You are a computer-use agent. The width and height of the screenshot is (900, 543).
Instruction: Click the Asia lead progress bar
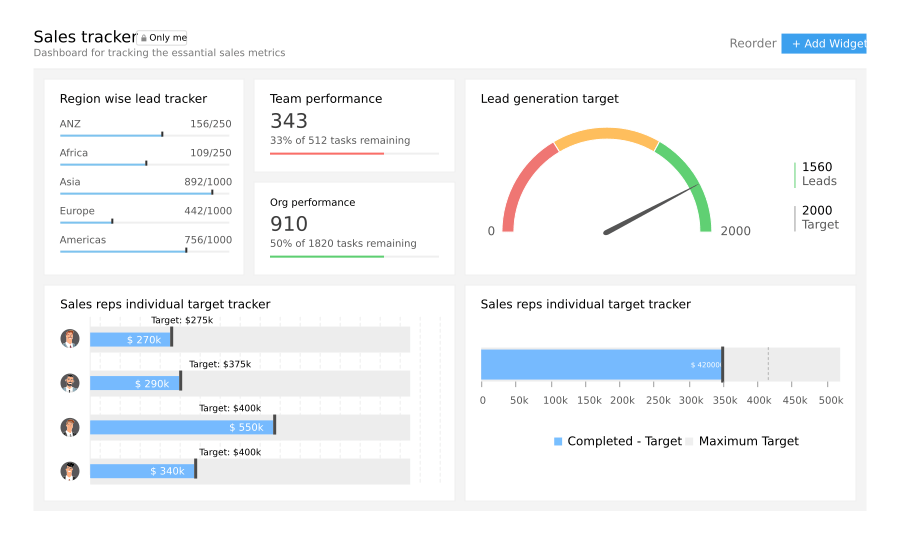click(145, 193)
